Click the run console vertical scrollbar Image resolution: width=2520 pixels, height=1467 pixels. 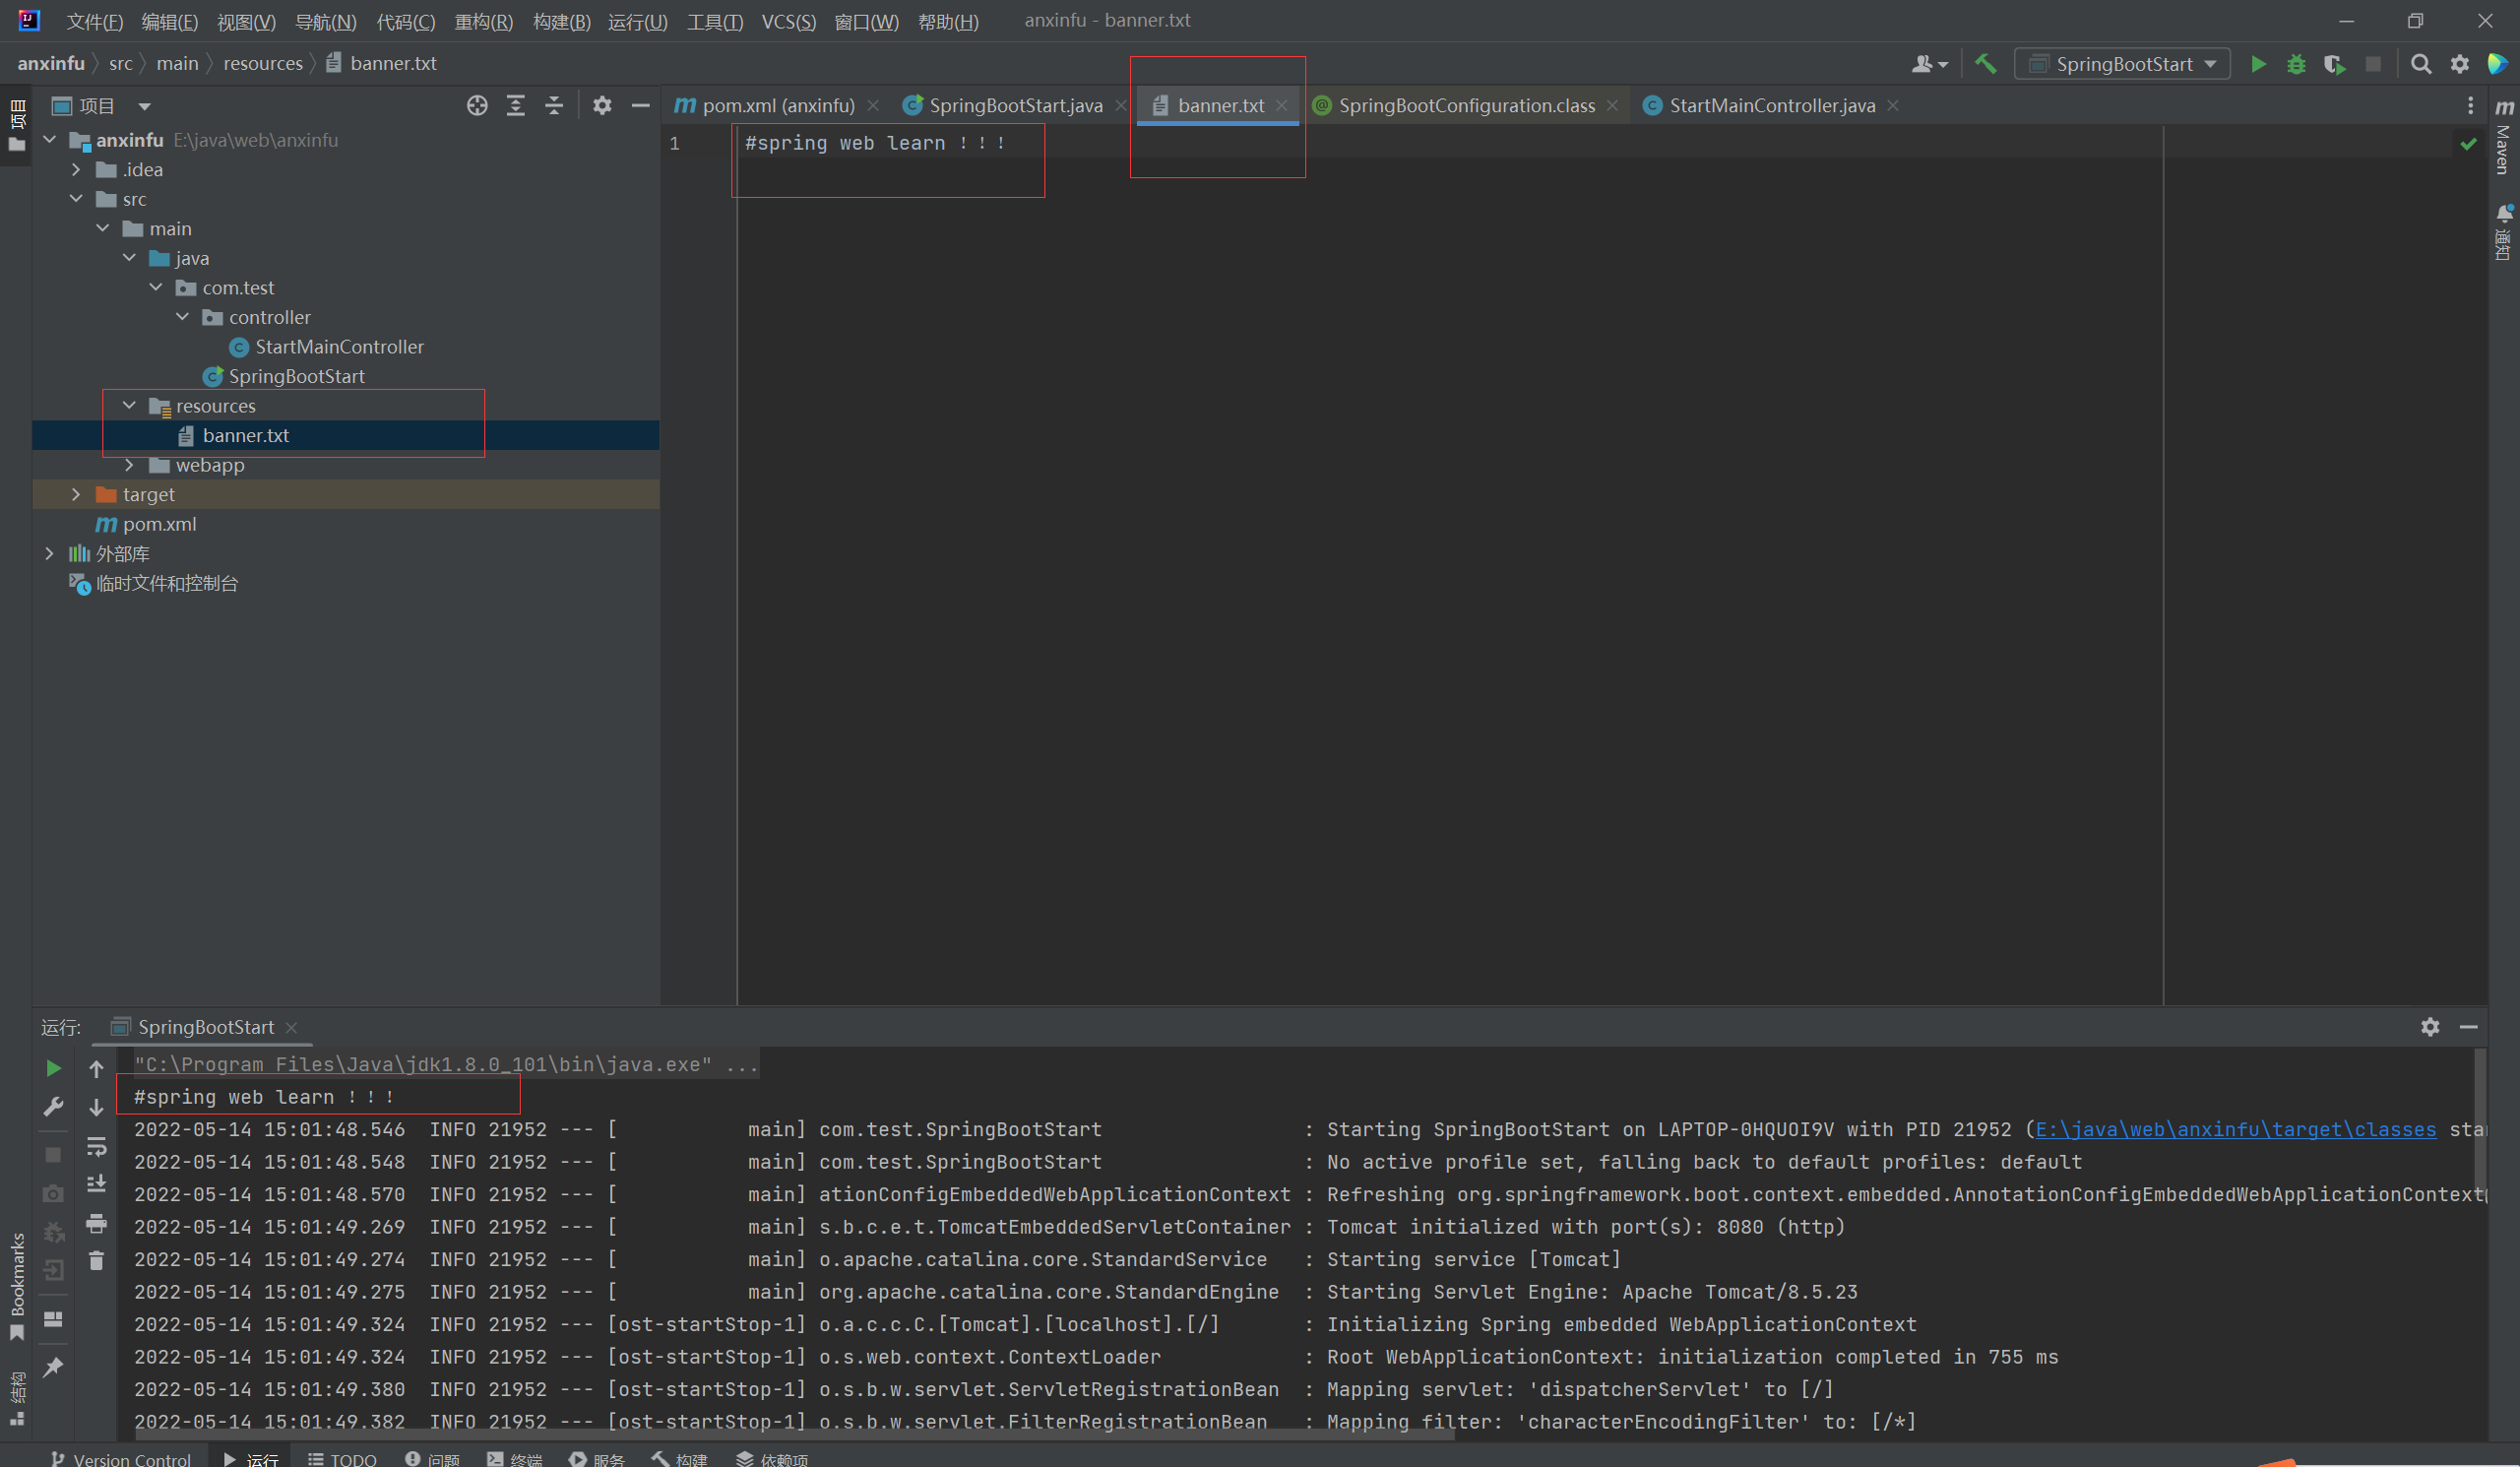pyautogui.click(x=2479, y=1120)
